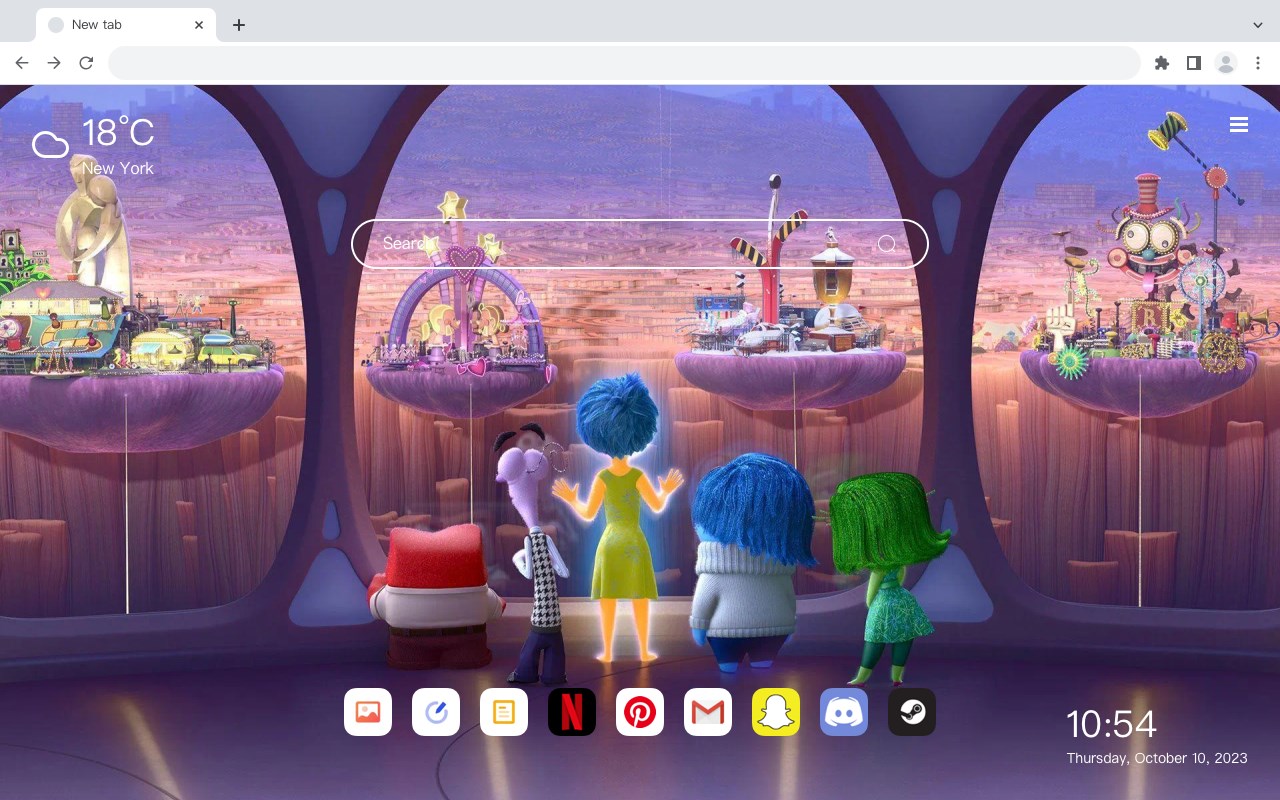This screenshot has height=800, width=1280.
Task: Go back to the previous page
Action: tap(22, 63)
